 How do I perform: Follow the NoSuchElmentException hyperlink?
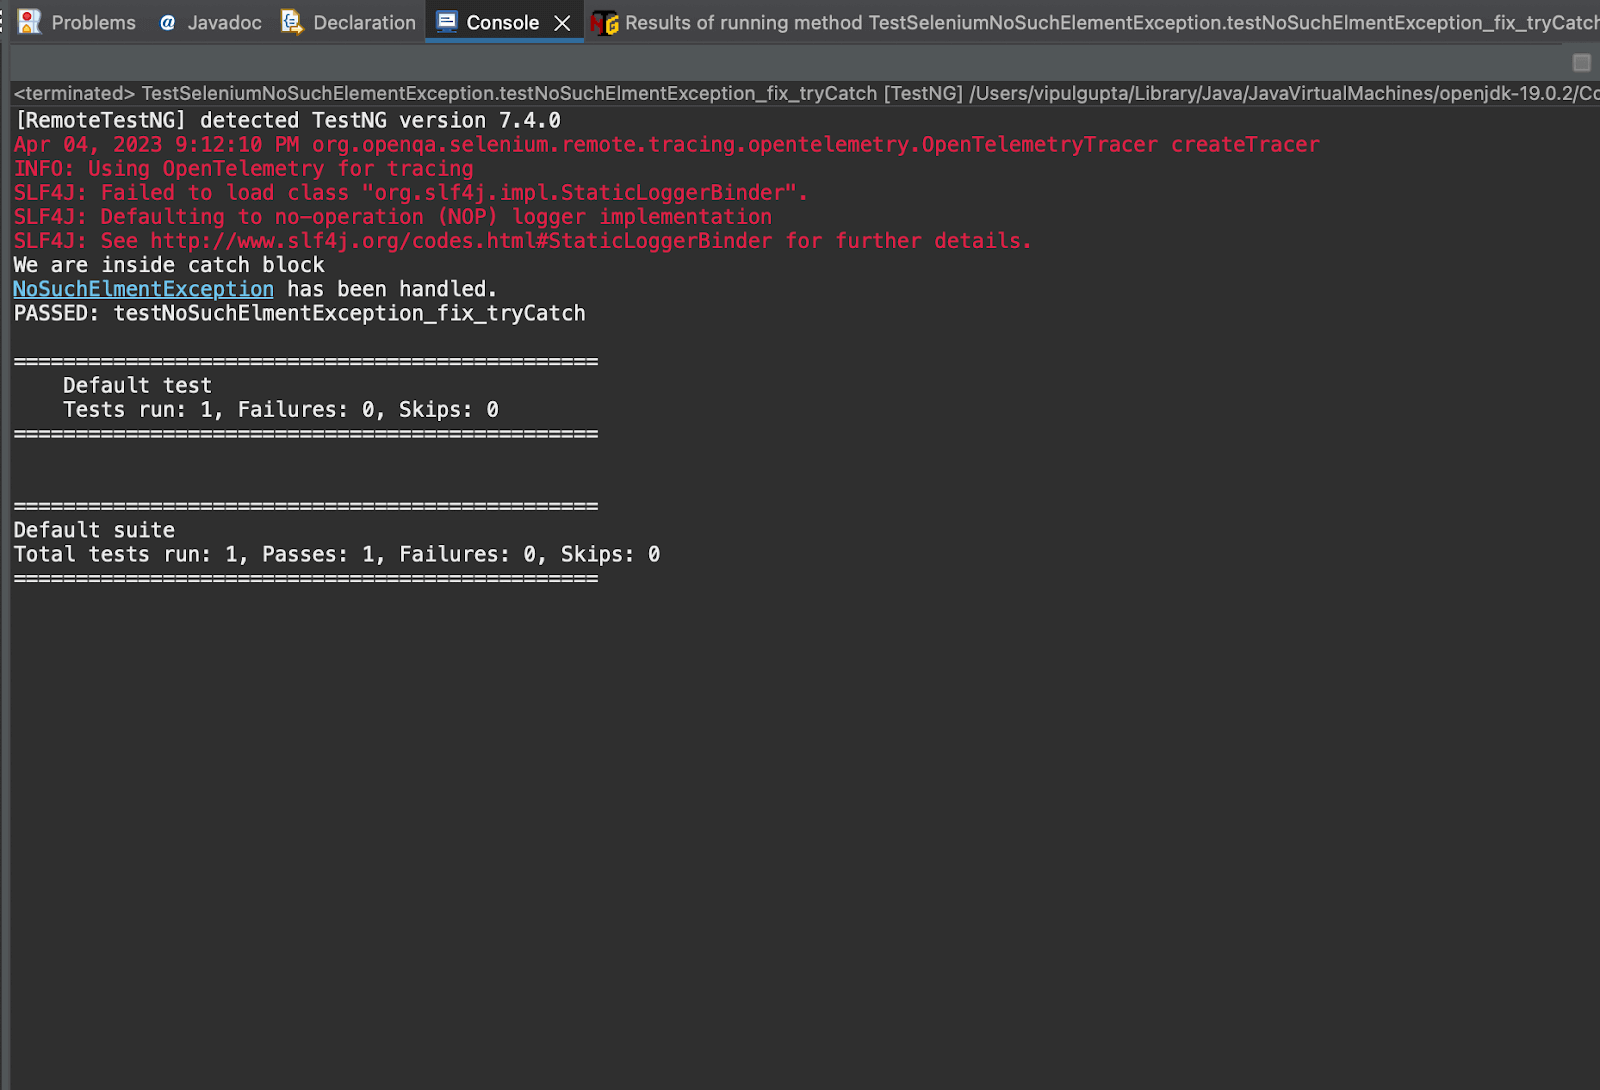tap(142, 289)
